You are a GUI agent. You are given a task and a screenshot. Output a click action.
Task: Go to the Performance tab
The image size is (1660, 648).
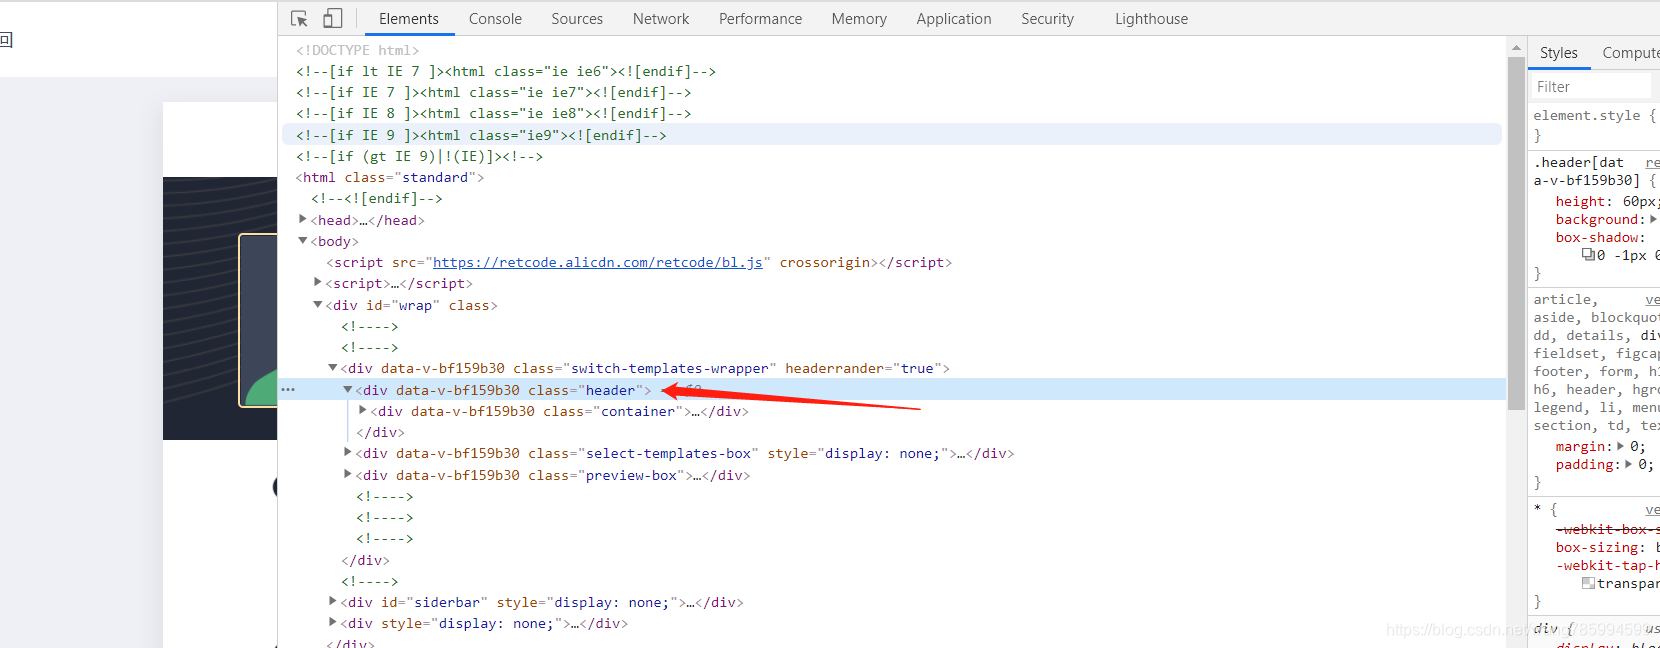pyautogui.click(x=760, y=19)
